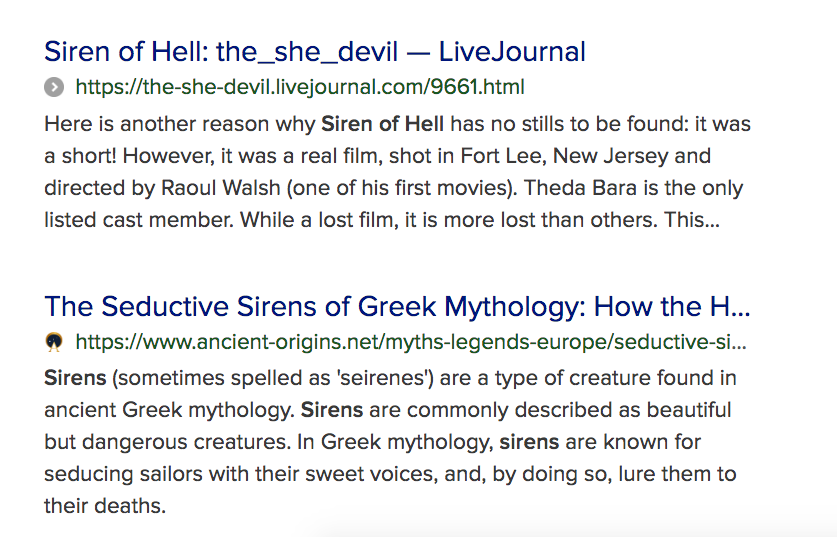
Task: Click bold 'Sirens' before 'are commonly described'
Action: (x=332, y=410)
